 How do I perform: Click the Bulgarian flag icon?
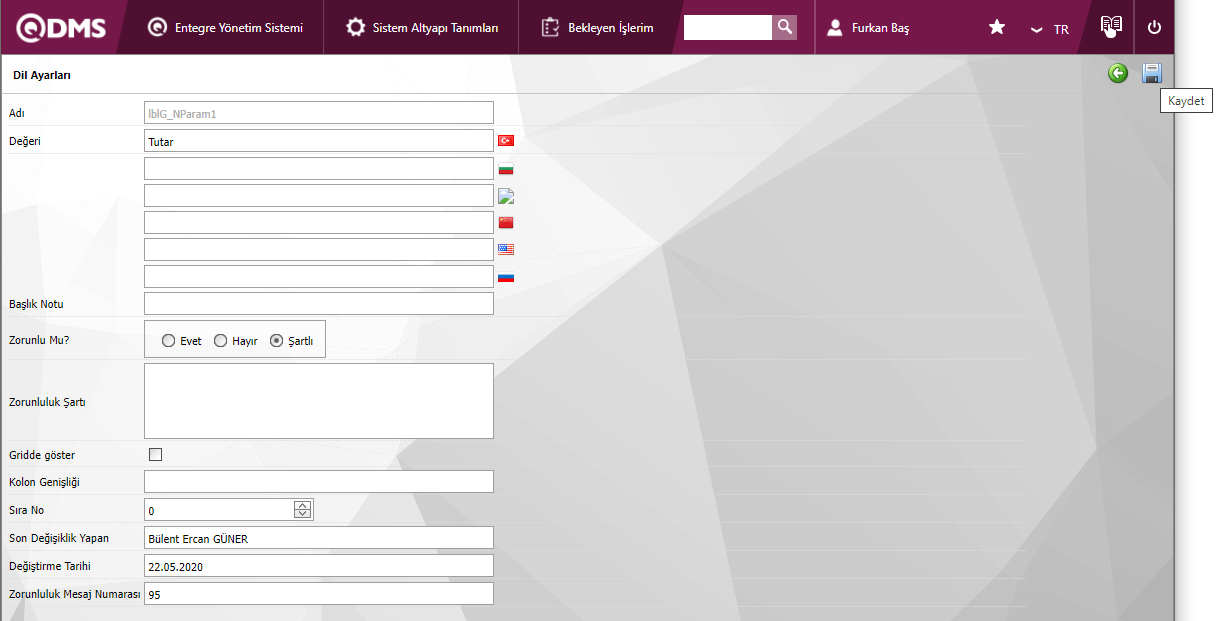tap(506, 169)
